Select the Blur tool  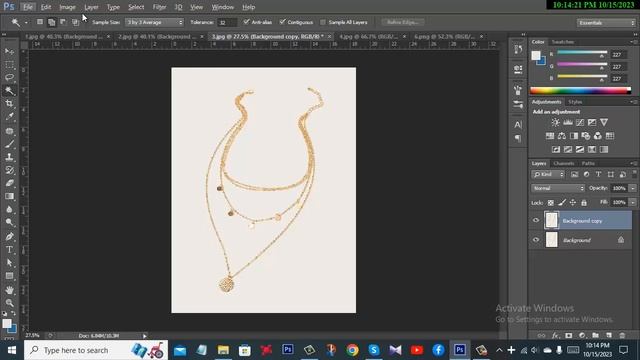coord(9,209)
